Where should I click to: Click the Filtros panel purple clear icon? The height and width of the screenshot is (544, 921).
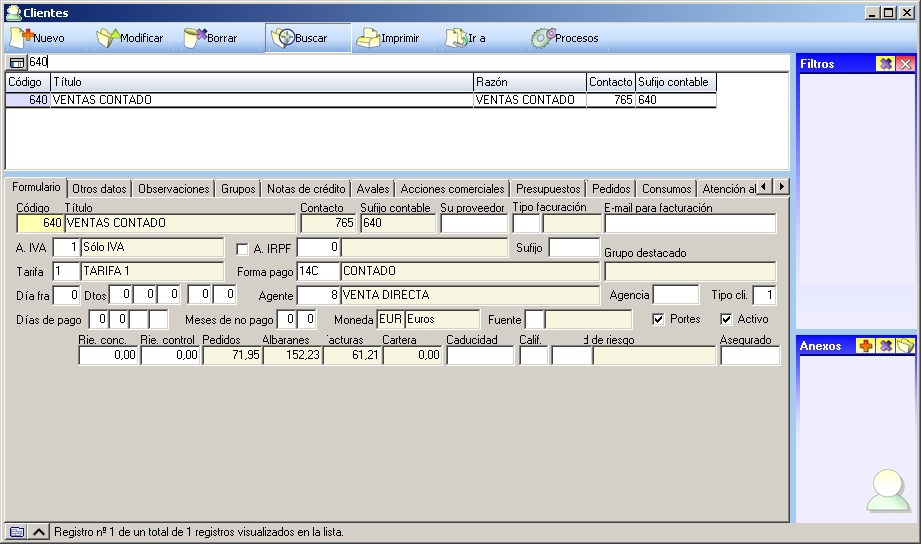886,63
